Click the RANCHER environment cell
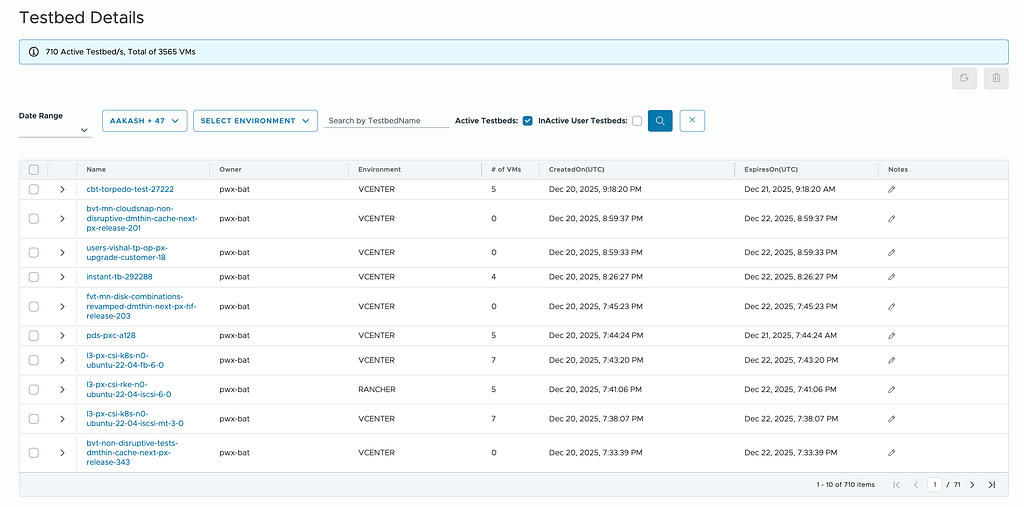 coord(377,389)
